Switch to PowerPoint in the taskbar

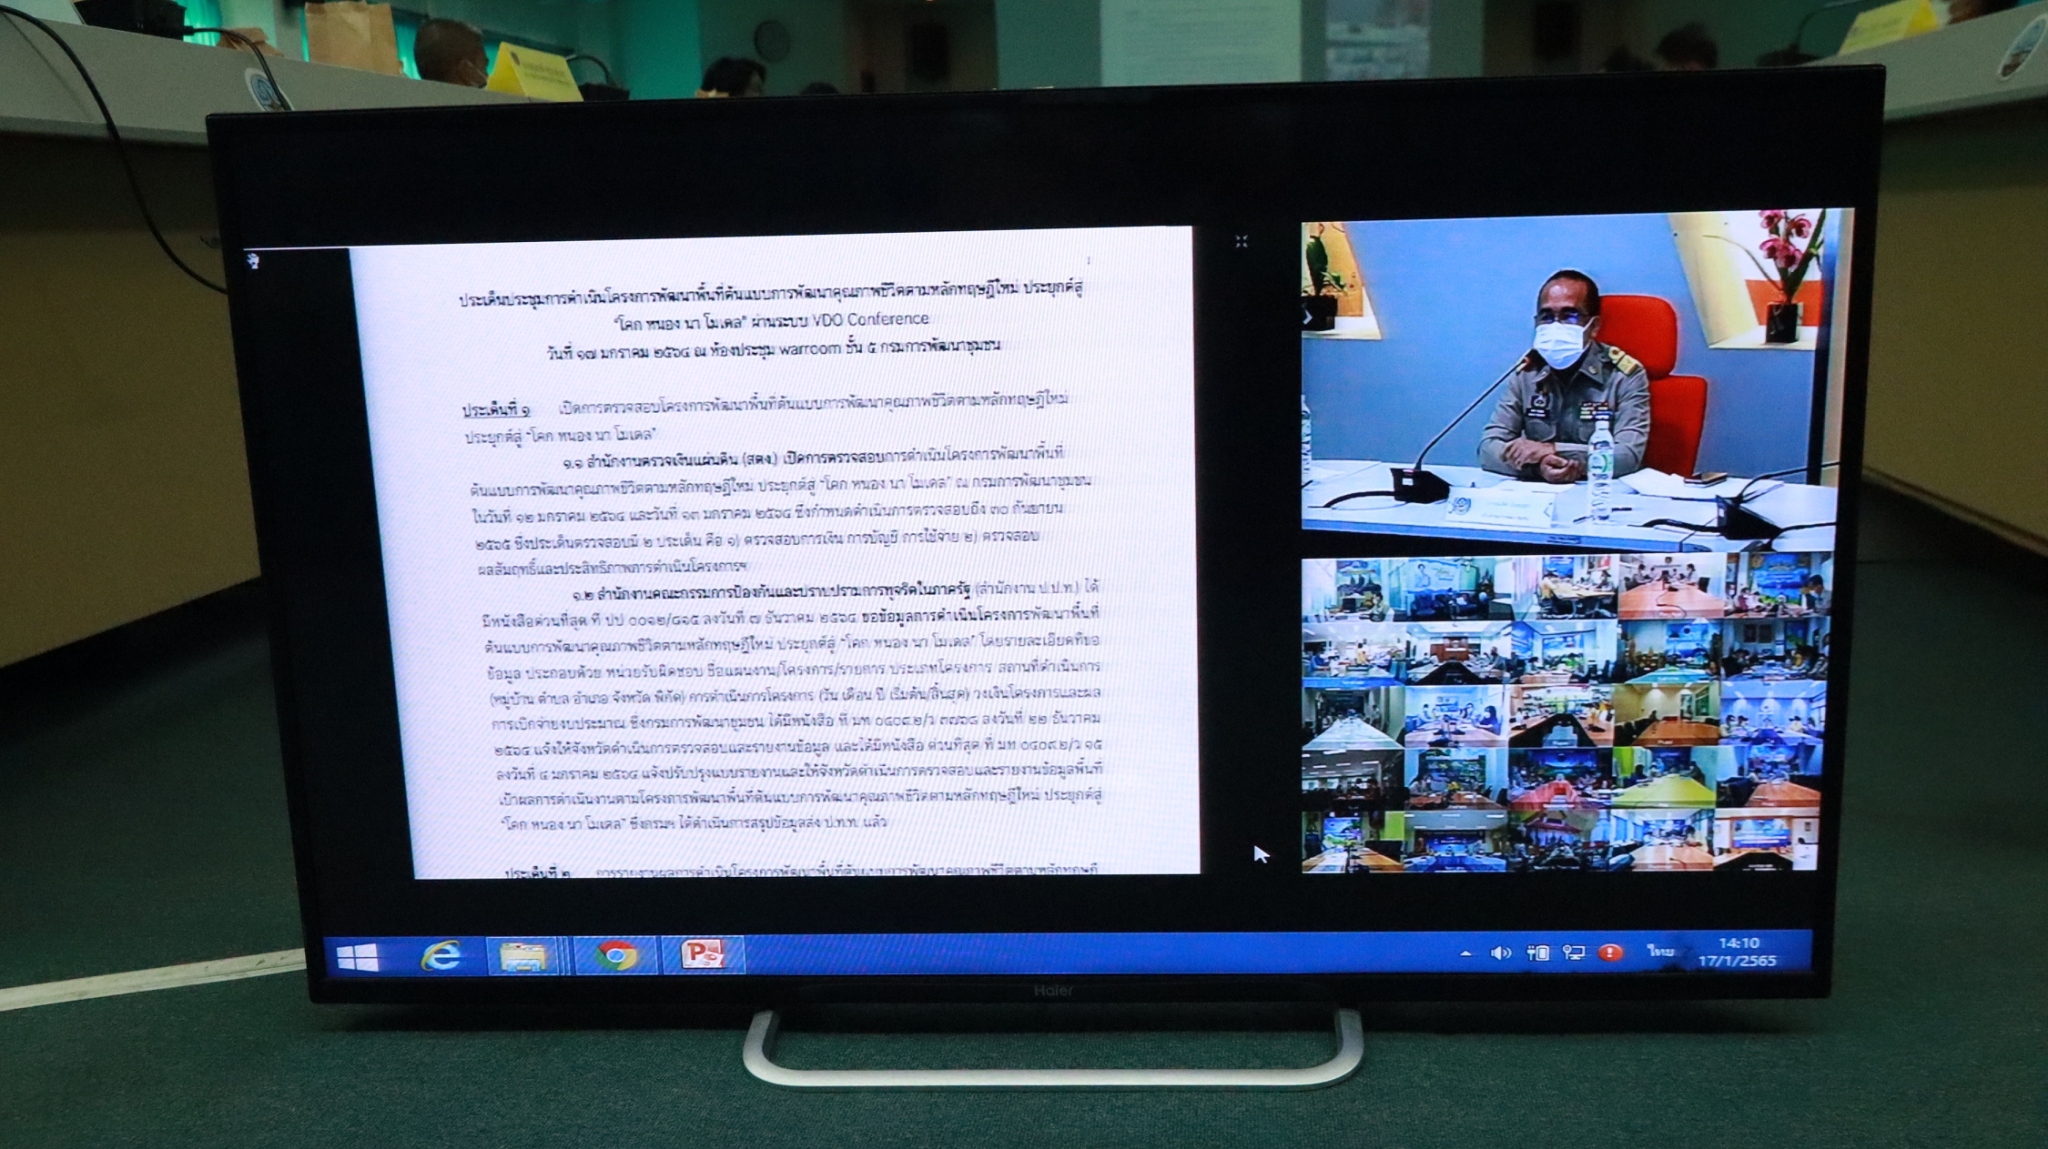(x=703, y=954)
